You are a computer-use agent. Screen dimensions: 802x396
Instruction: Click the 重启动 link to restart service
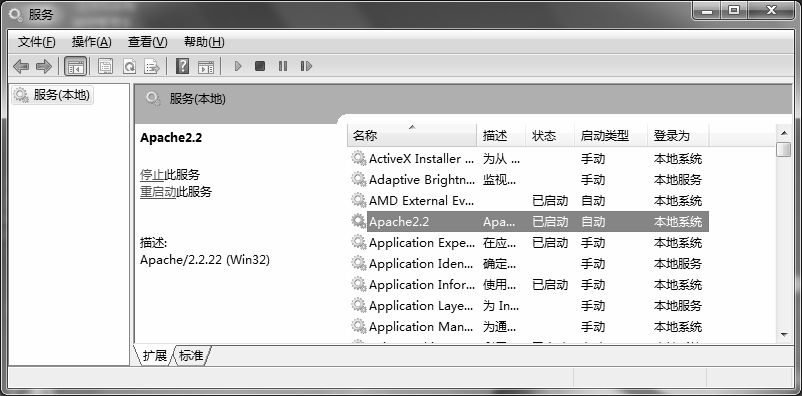[x=158, y=192]
